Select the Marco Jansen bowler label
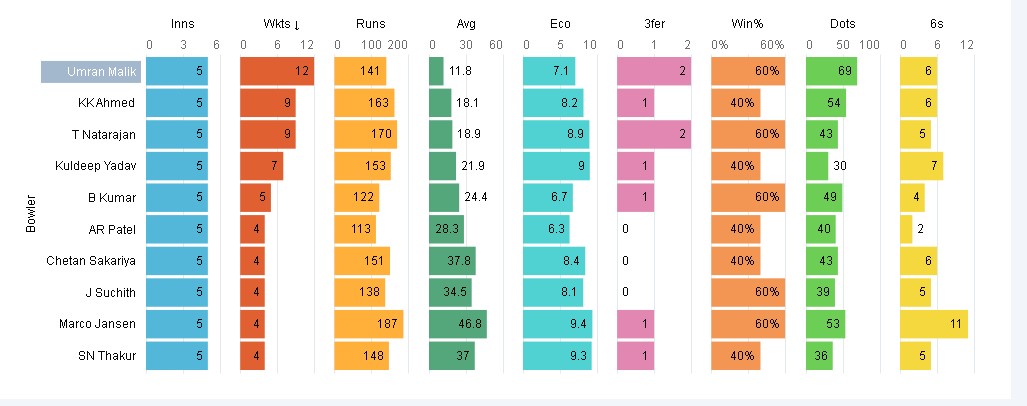This screenshot has height=406, width=1027. click(x=106, y=324)
